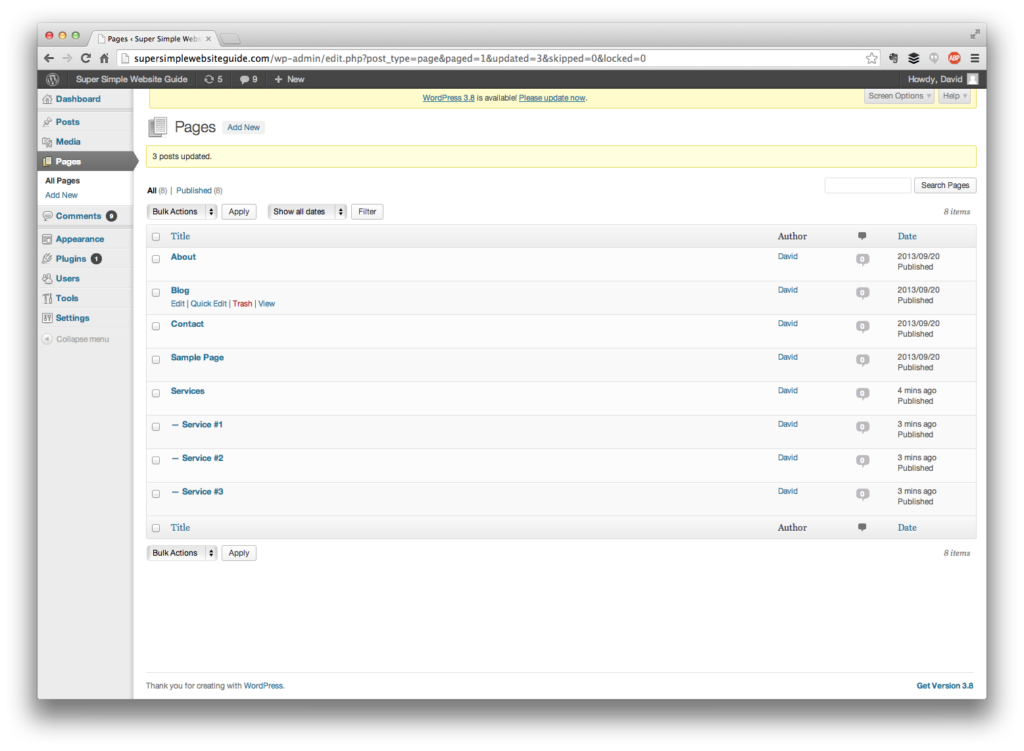Open the Pages sidebar menu item
The height and width of the screenshot is (751, 1024).
(85, 161)
